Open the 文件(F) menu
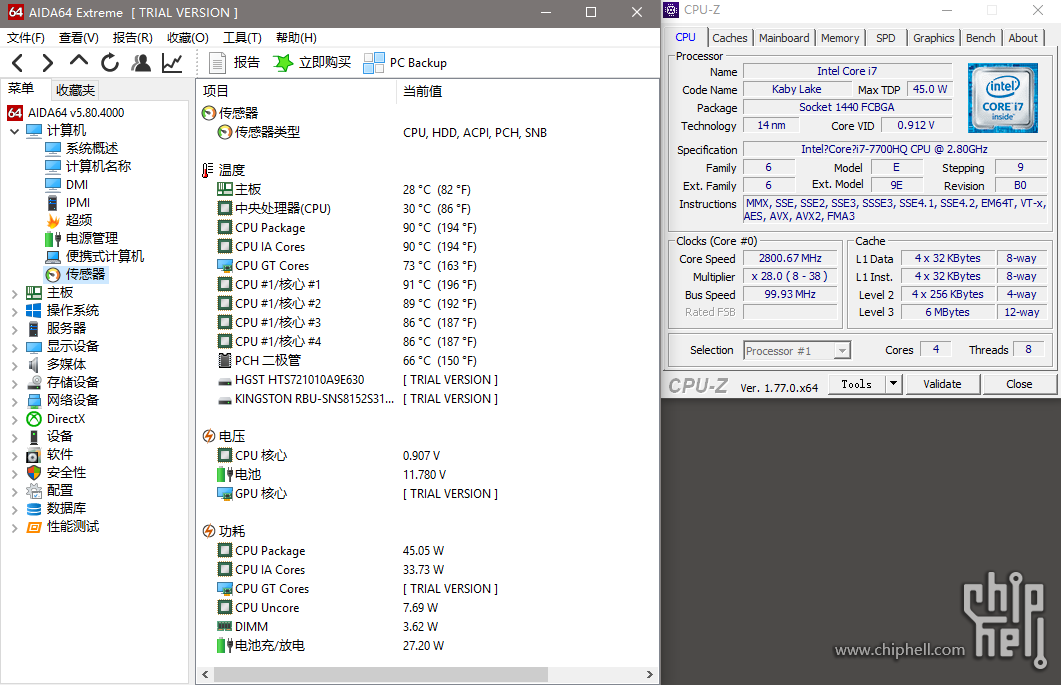 coord(26,38)
